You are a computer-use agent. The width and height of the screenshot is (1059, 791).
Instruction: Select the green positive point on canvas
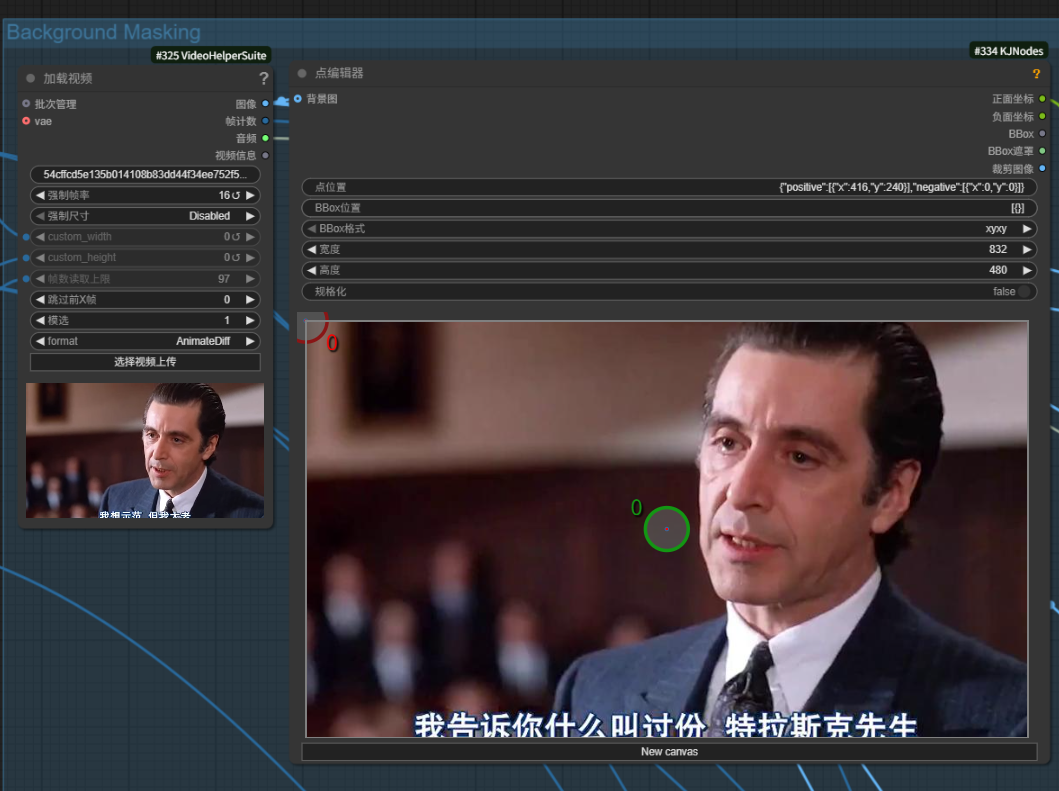coord(667,529)
